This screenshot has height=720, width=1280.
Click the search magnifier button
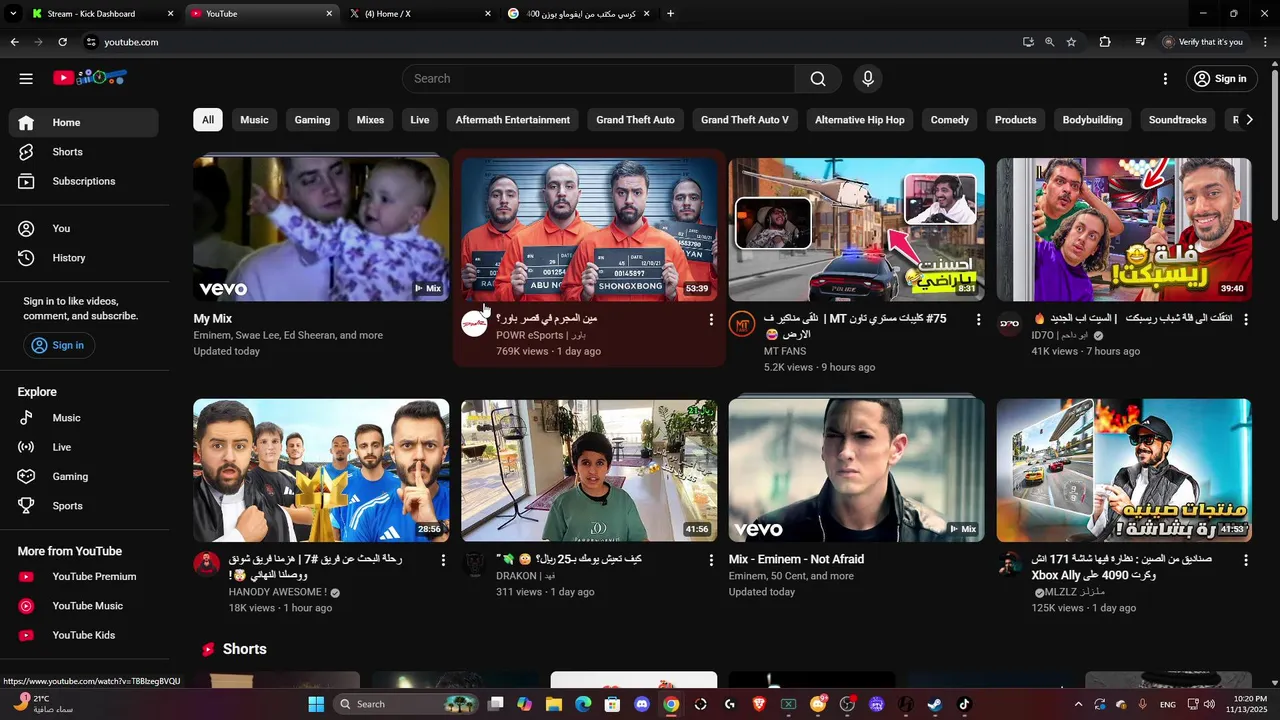pos(818,78)
